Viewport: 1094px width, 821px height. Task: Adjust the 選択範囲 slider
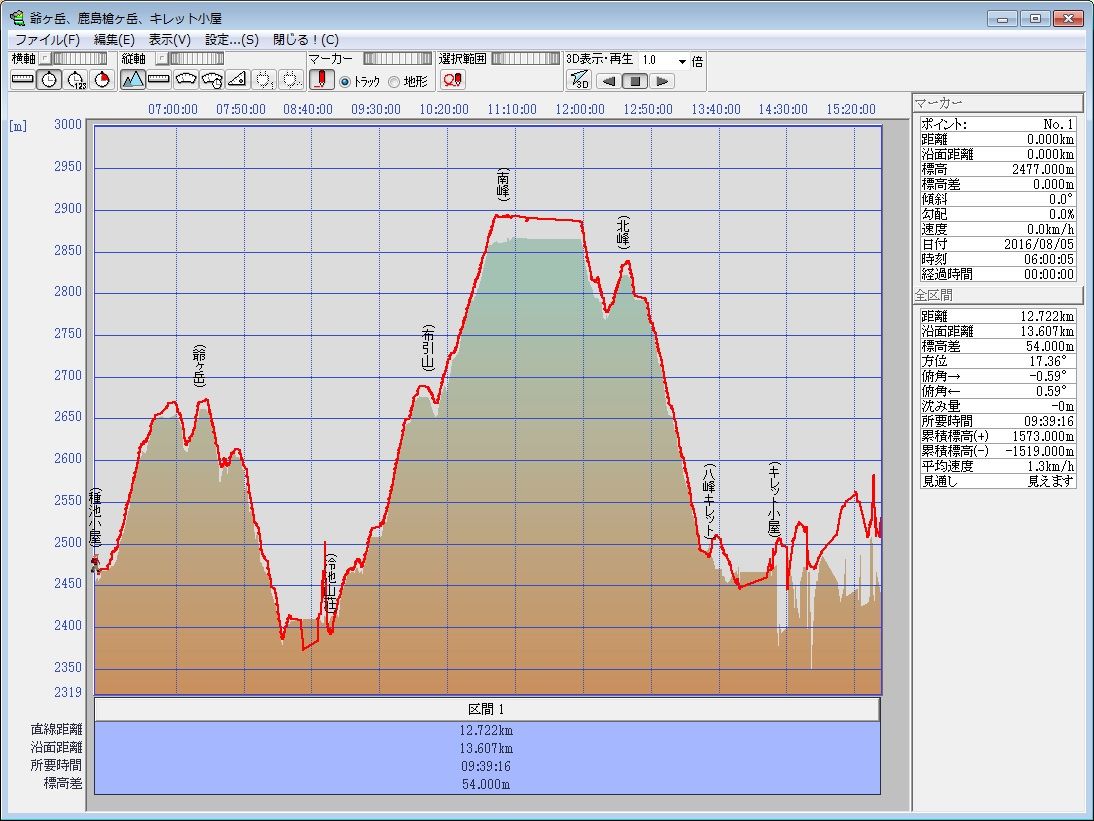coord(525,59)
